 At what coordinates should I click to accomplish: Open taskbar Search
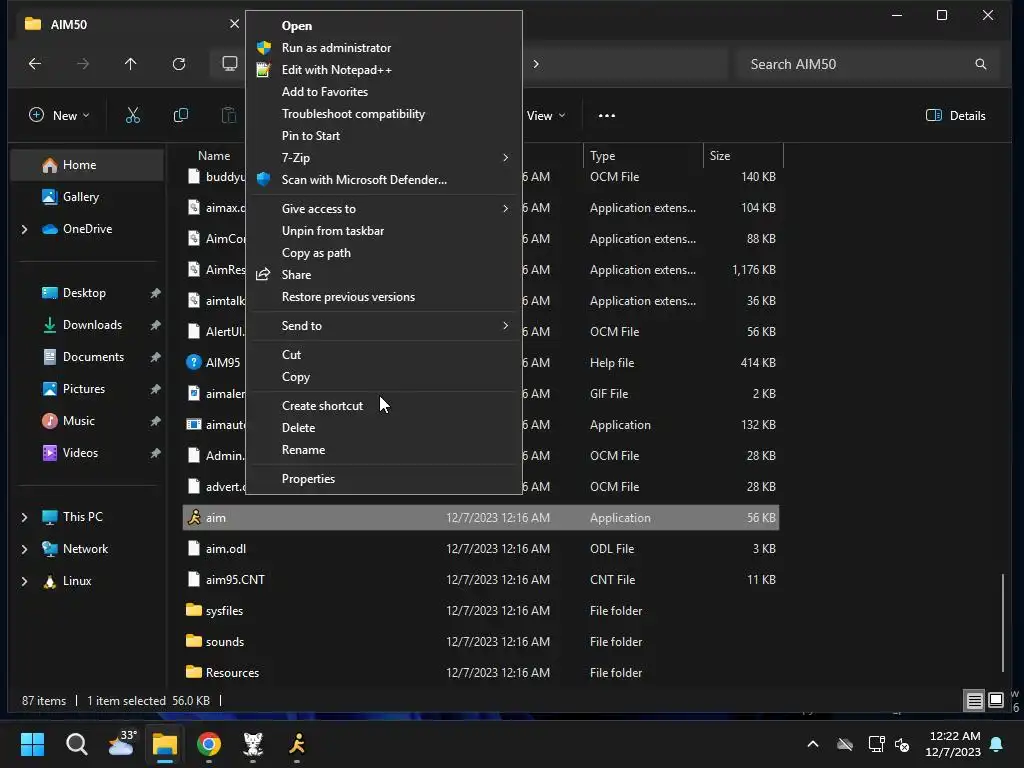pyautogui.click(x=76, y=744)
